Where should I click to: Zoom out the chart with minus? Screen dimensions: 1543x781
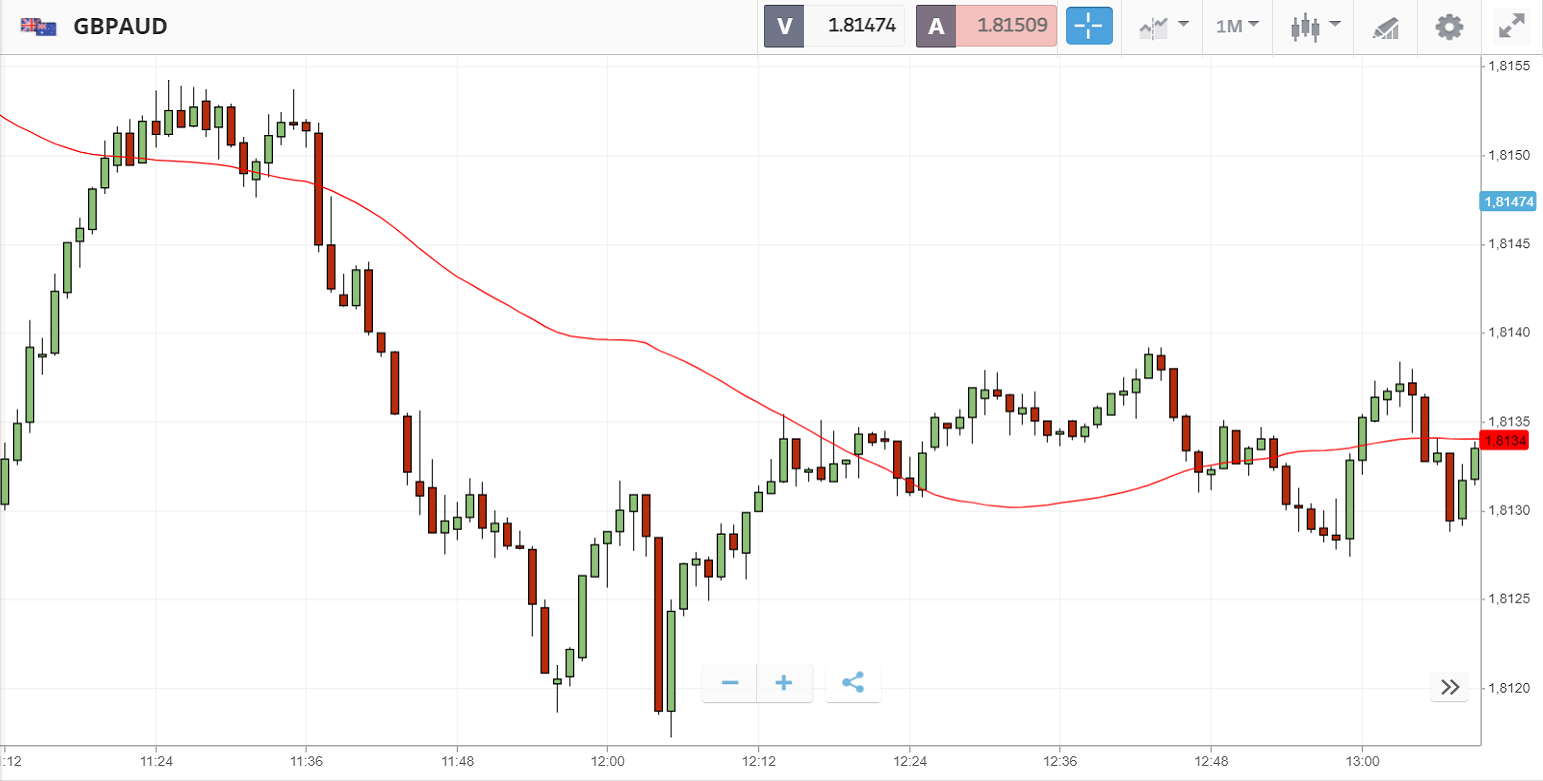coord(730,683)
